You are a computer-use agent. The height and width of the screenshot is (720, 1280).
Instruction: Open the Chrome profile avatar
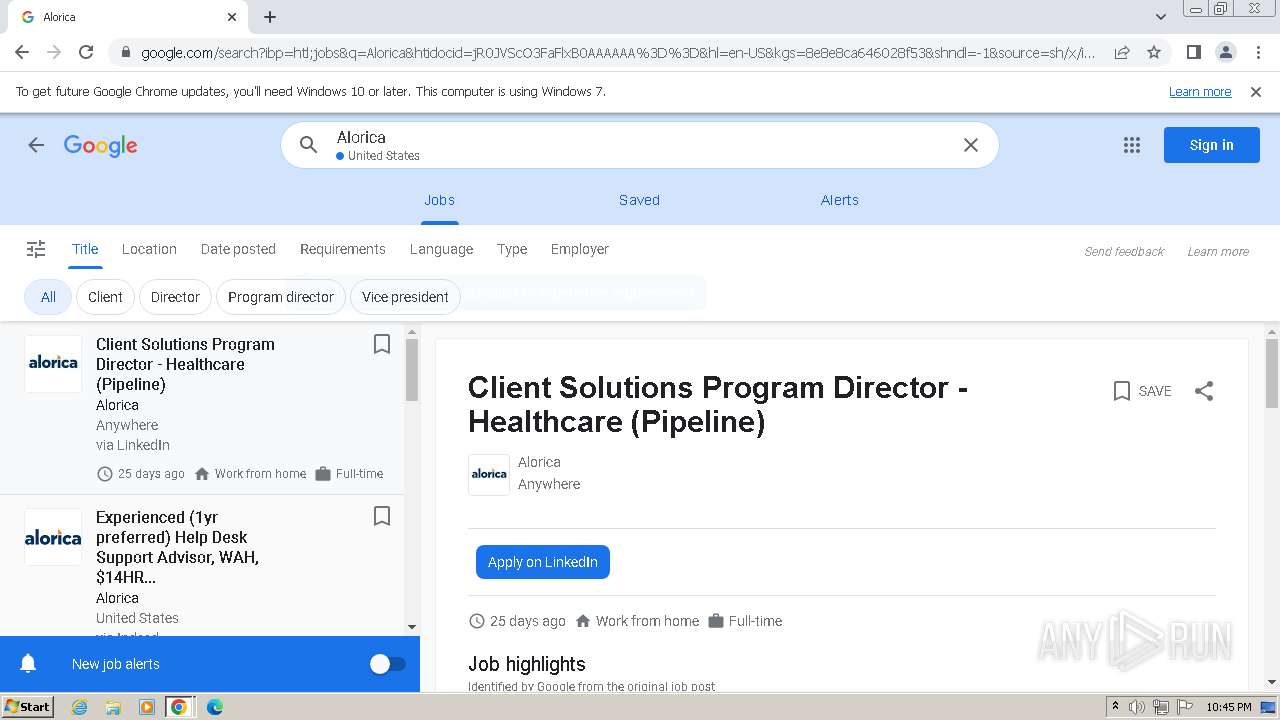pos(1225,52)
